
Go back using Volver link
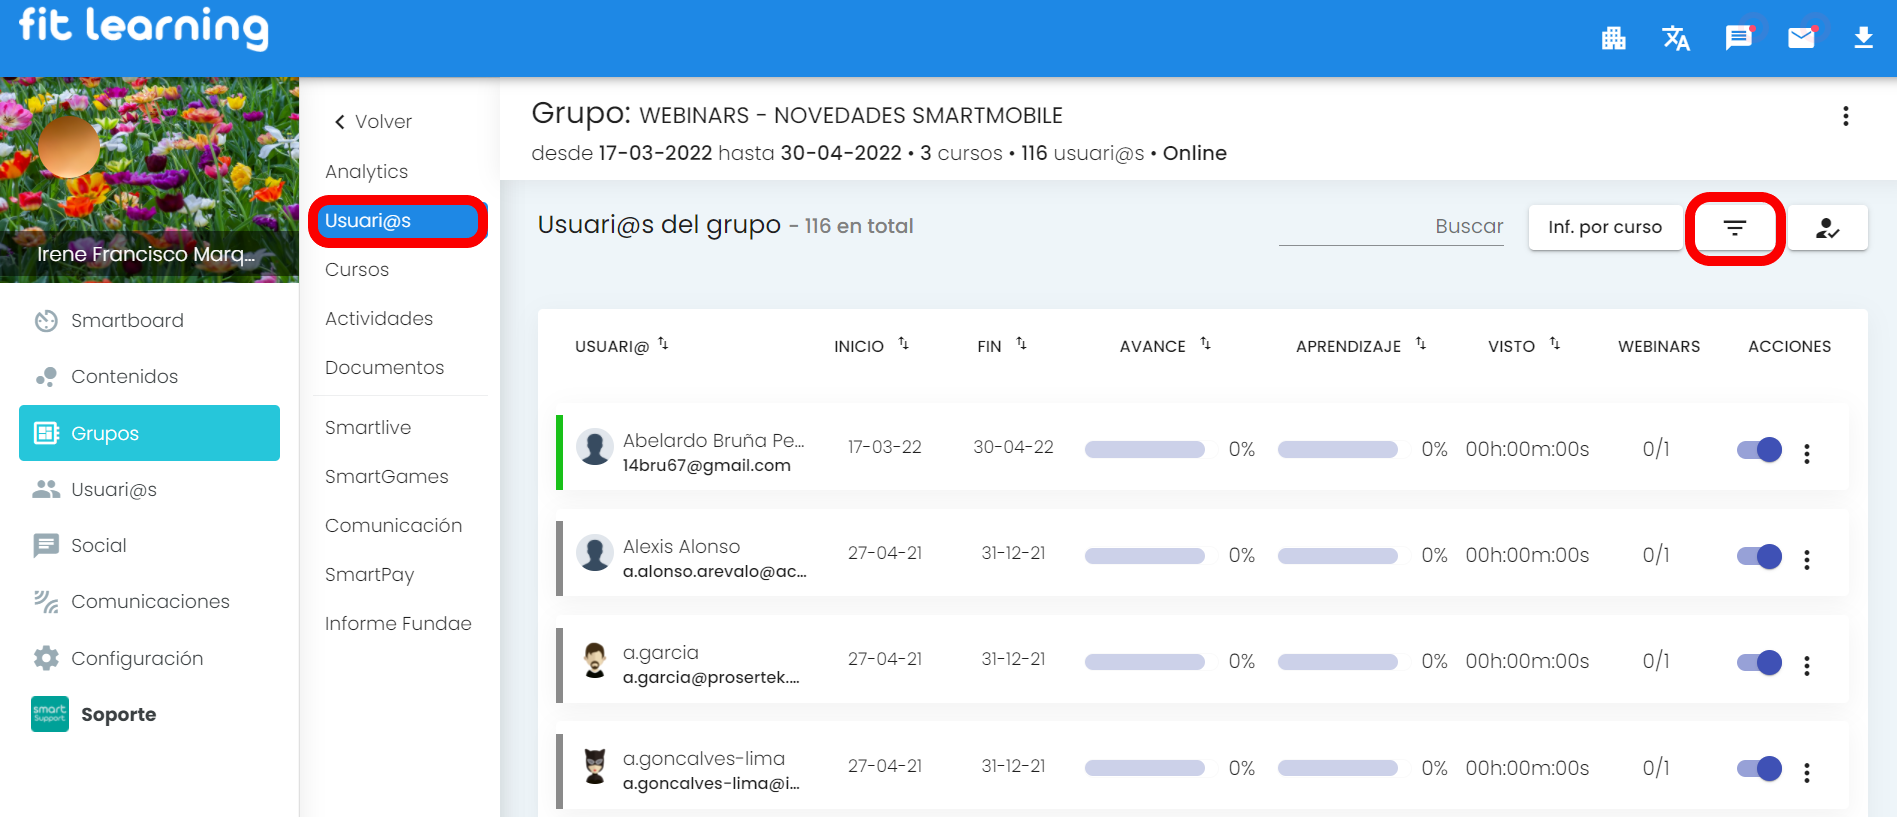point(373,122)
